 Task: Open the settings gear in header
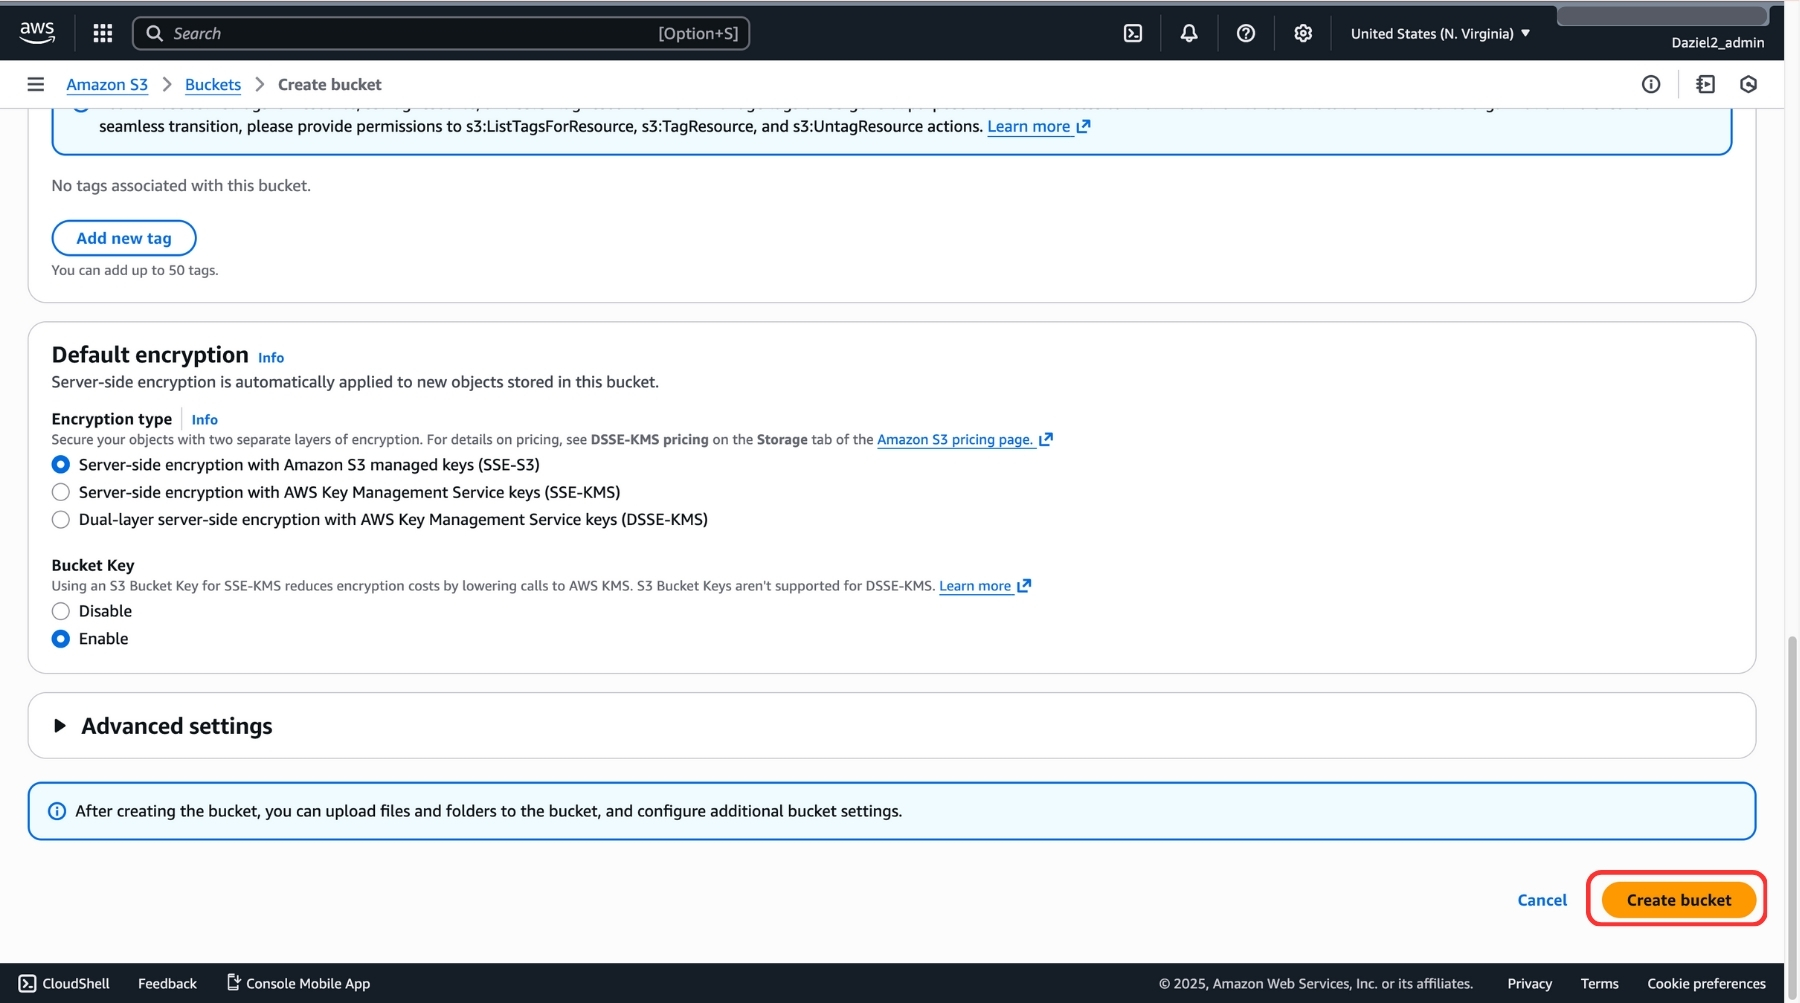pyautogui.click(x=1302, y=33)
